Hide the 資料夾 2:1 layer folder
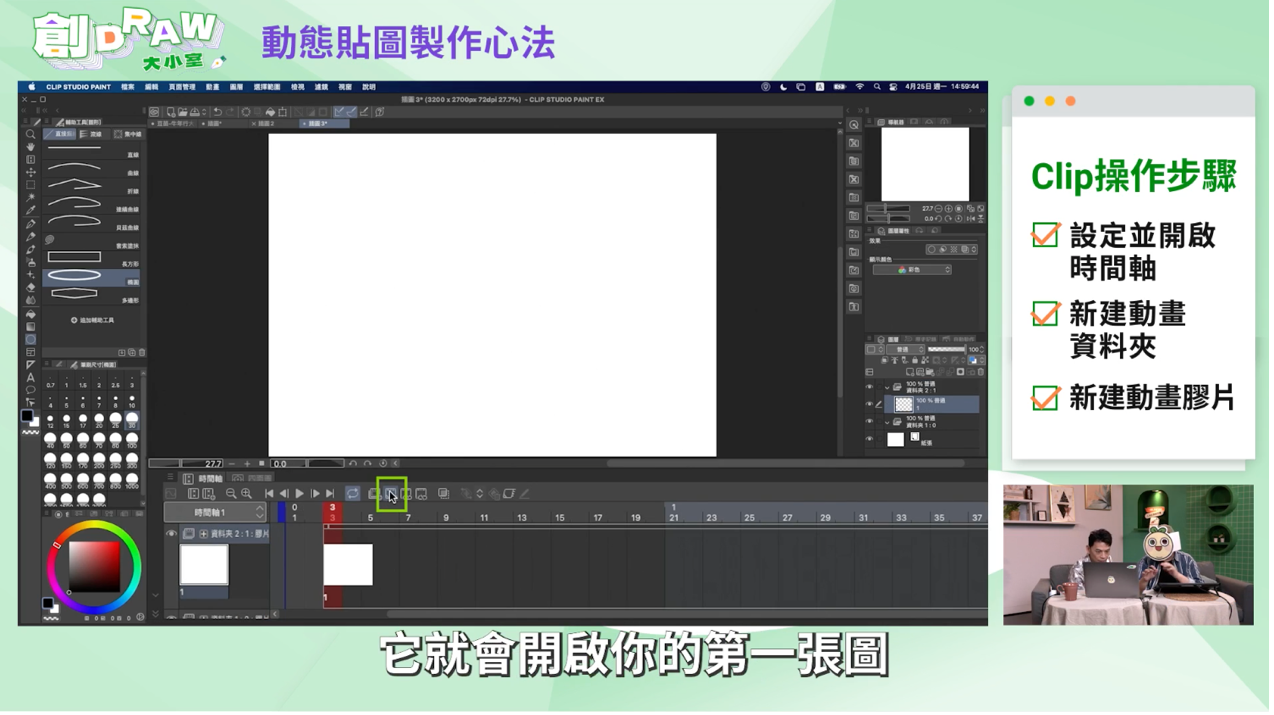The height and width of the screenshot is (715, 1274). point(869,387)
